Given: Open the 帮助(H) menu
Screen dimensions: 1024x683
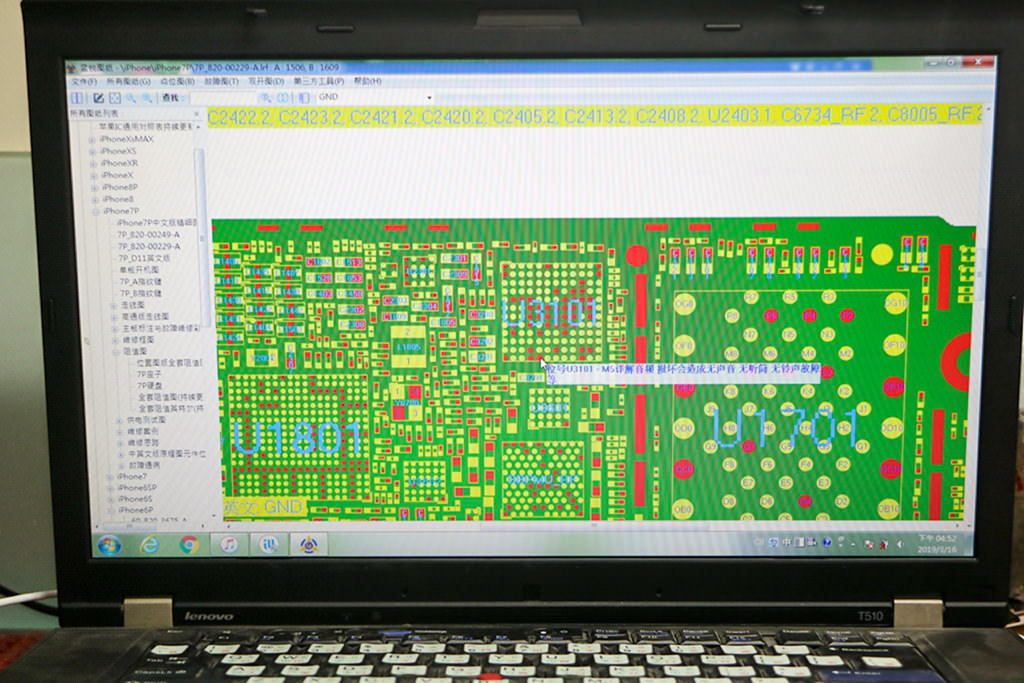Looking at the screenshot, I should [367, 81].
